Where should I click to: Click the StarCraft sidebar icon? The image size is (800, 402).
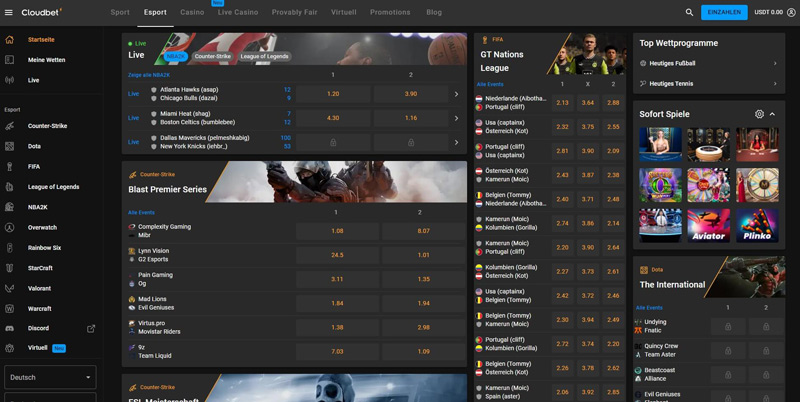tap(9, 268)
